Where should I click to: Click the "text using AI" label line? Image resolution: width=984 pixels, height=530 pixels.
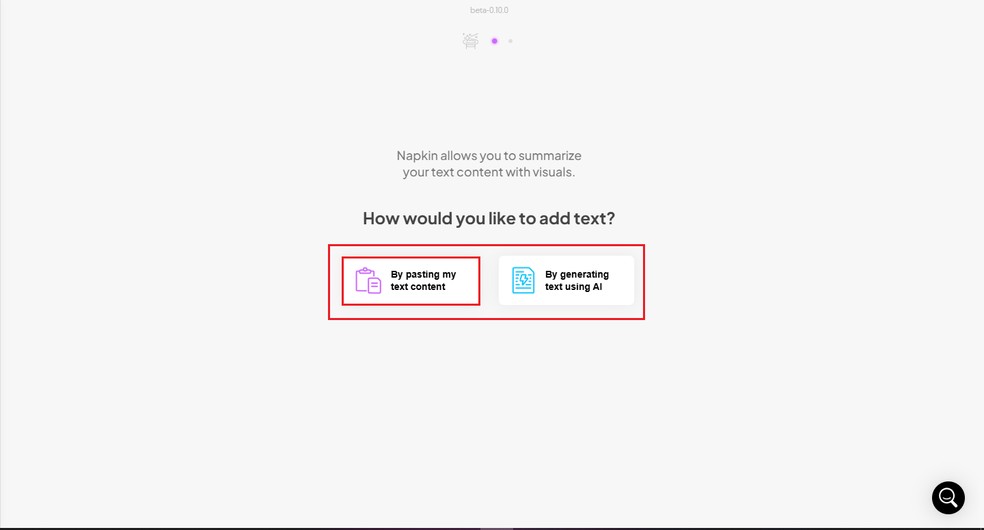click(573, 287)
